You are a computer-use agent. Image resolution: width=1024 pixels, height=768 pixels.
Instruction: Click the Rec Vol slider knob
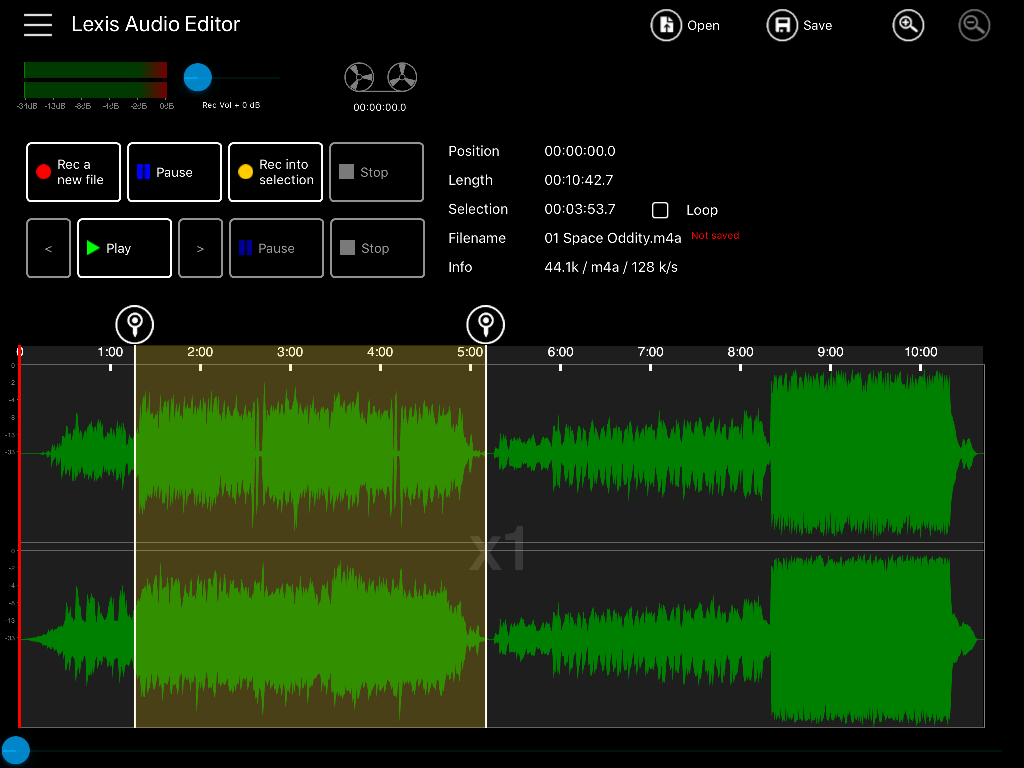[x=198, y=77]
